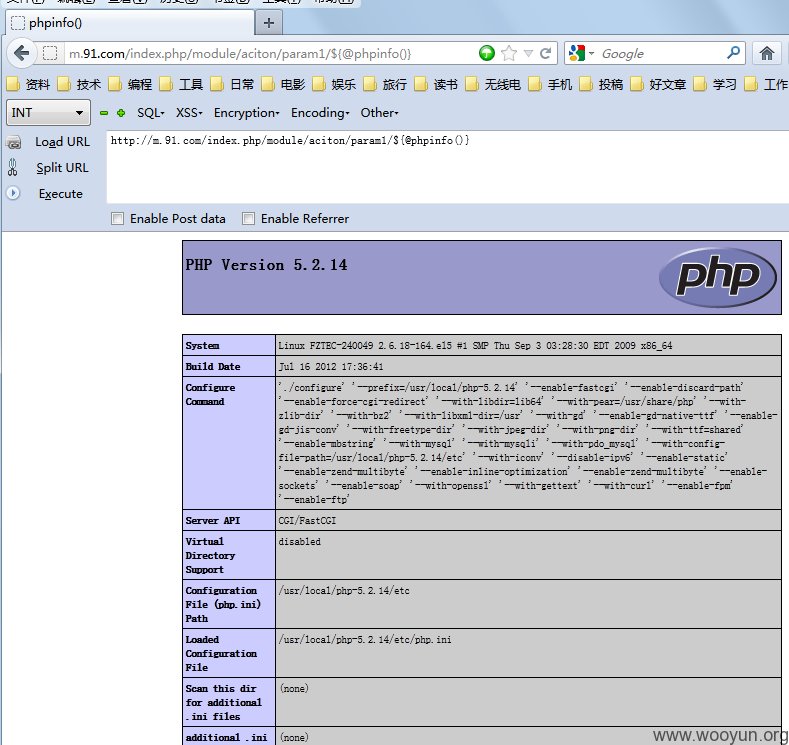Click the Load URL printer-like icon
This screenshot has height=745, width=789.
tap(14, 142)
